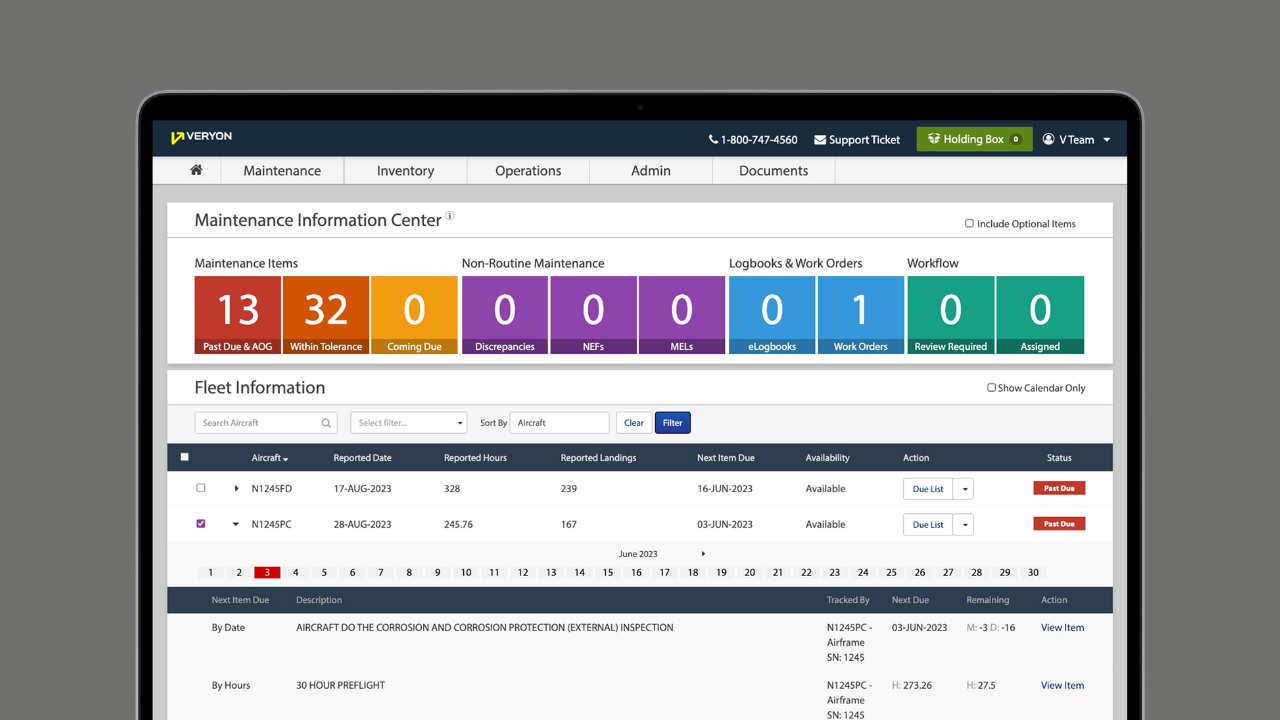The width and height of the screenshot is (1280, 720).
Task: Enable Include Optional Items checkbox
Action: click(x=969, y=224)
